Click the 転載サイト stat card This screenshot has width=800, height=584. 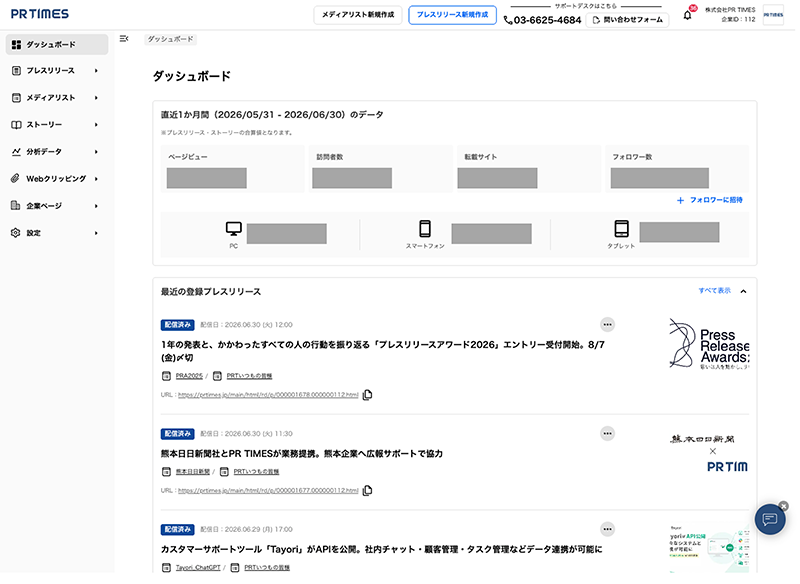(x=529, y=169)
